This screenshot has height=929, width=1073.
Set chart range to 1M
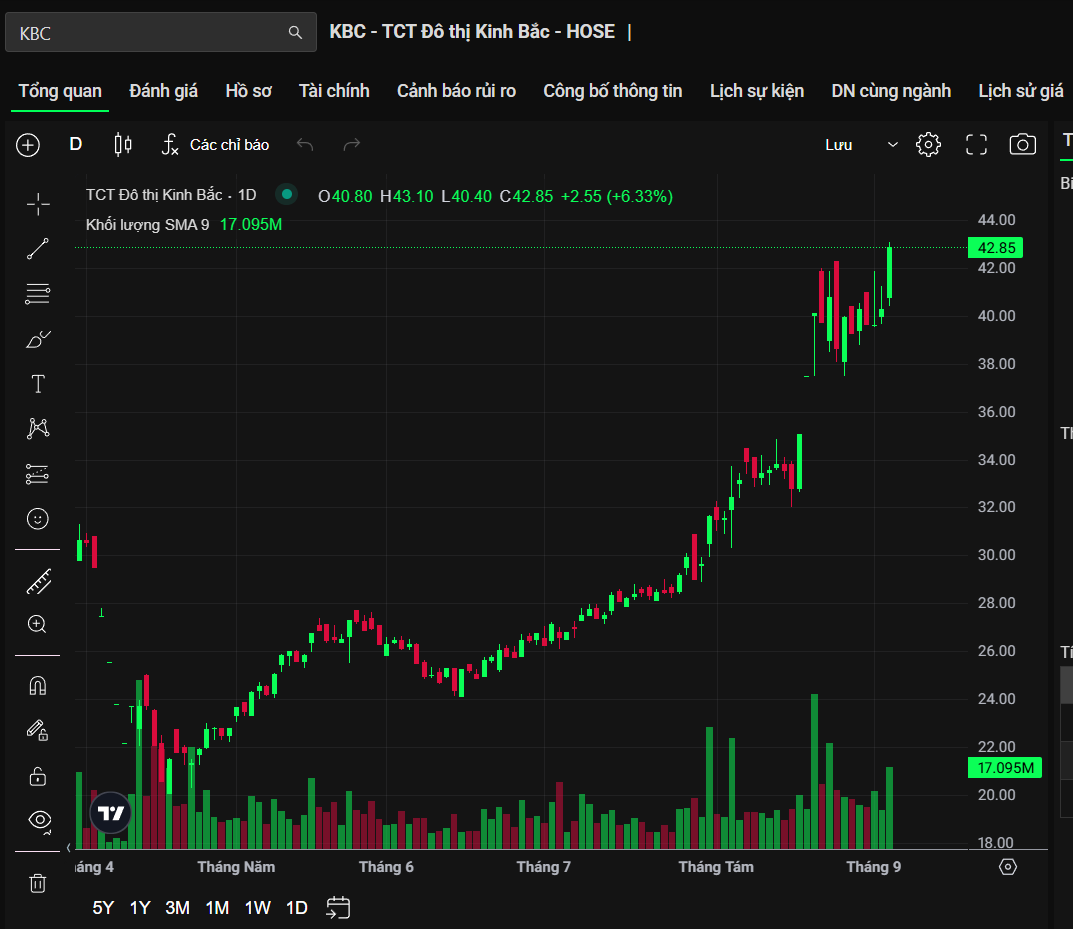click(218, 908)
